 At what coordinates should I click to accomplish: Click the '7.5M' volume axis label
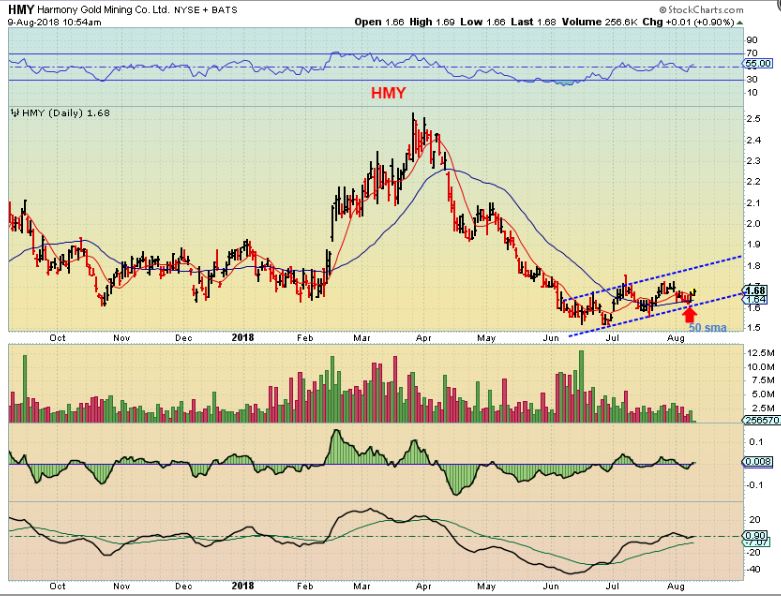tap(763, 380)
